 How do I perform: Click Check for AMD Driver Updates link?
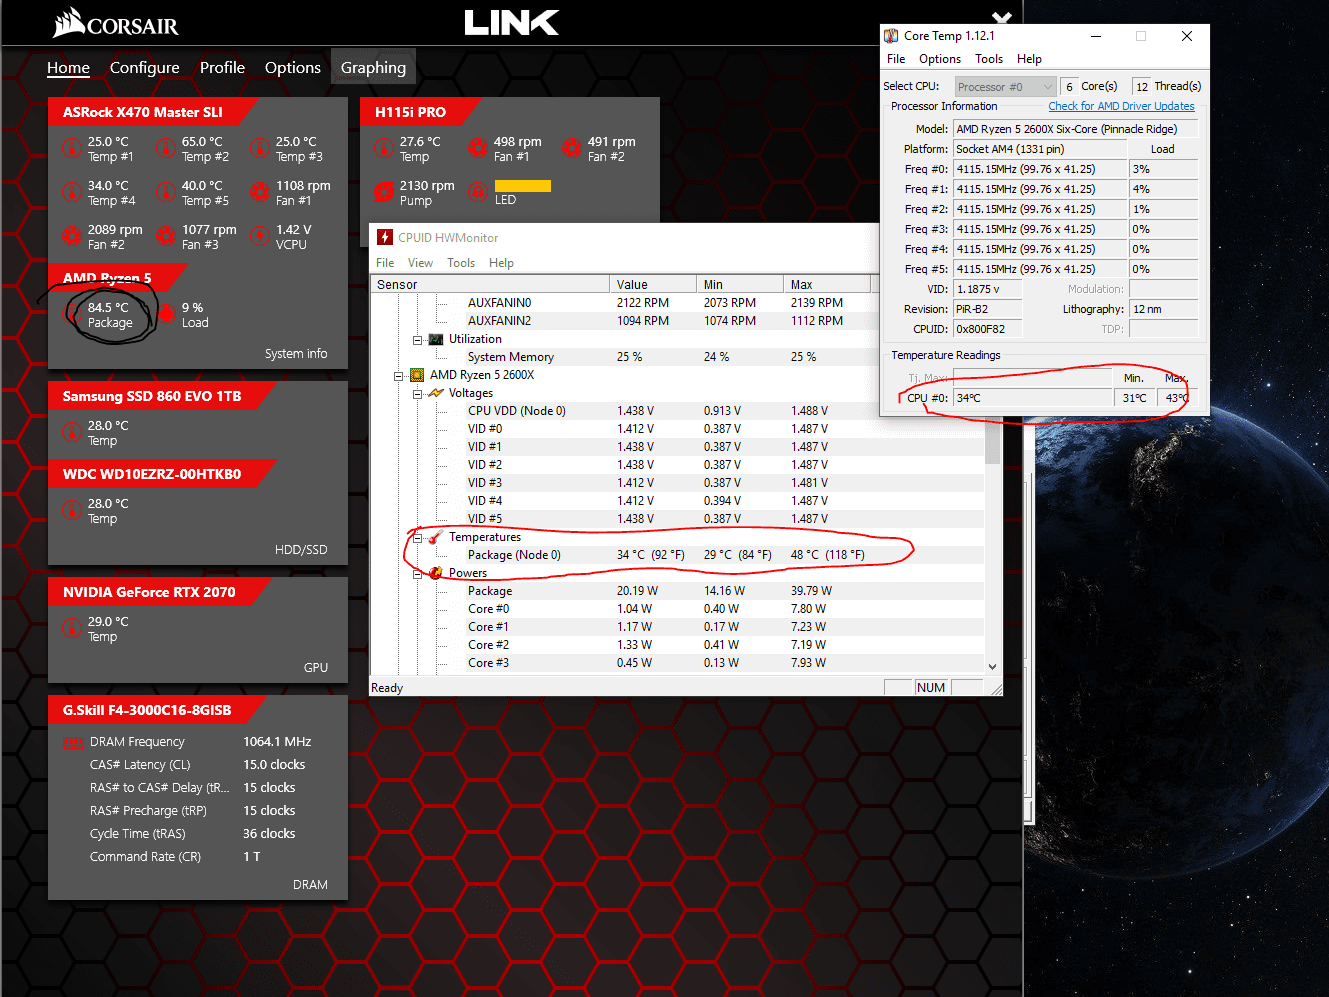1121,106
